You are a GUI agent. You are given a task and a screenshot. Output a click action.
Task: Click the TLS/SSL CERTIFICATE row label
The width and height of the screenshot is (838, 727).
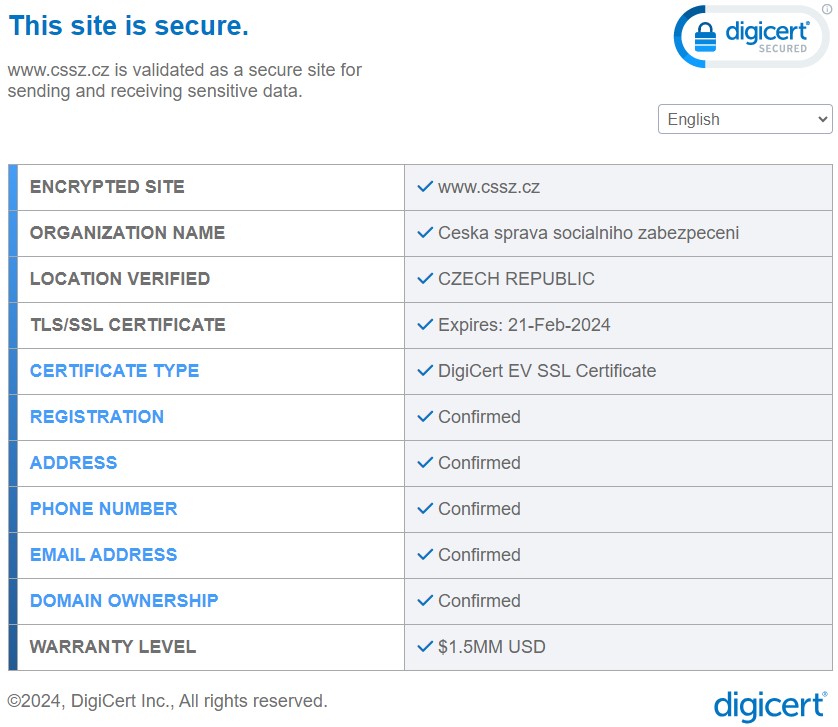[x=128, y=325]
